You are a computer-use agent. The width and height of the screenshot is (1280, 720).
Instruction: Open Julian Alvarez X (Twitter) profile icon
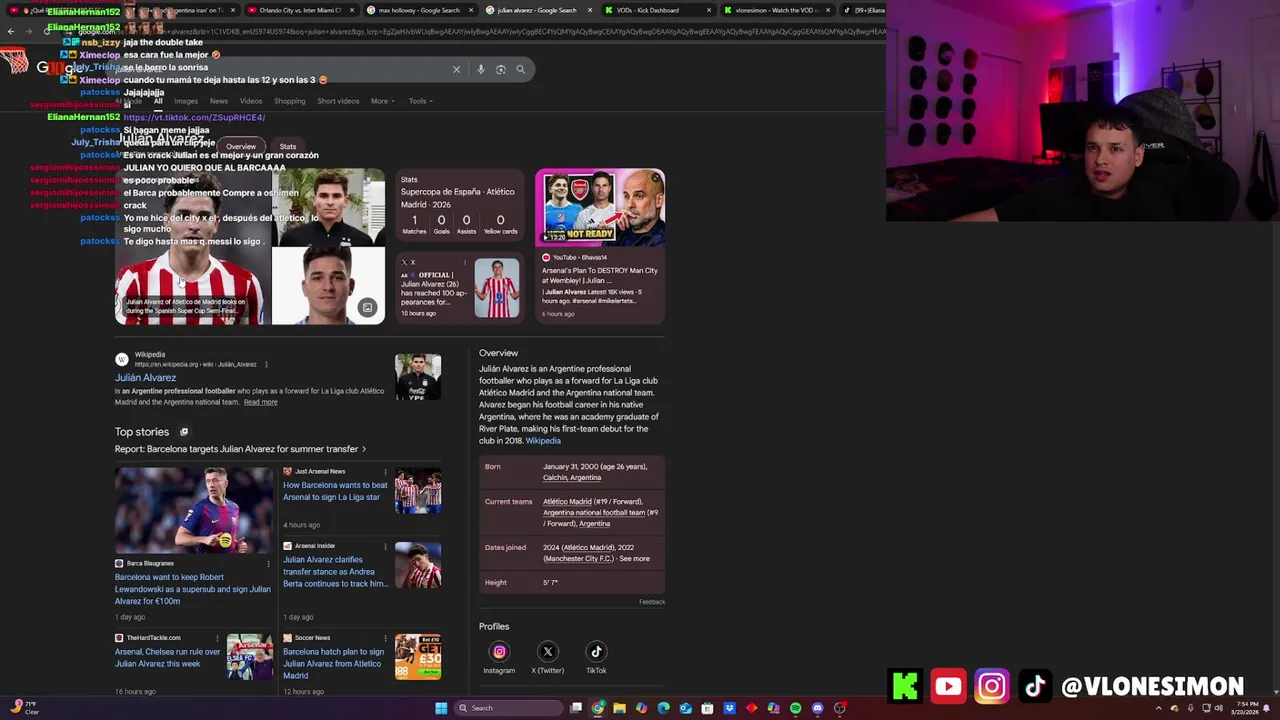tap(547, 652)
